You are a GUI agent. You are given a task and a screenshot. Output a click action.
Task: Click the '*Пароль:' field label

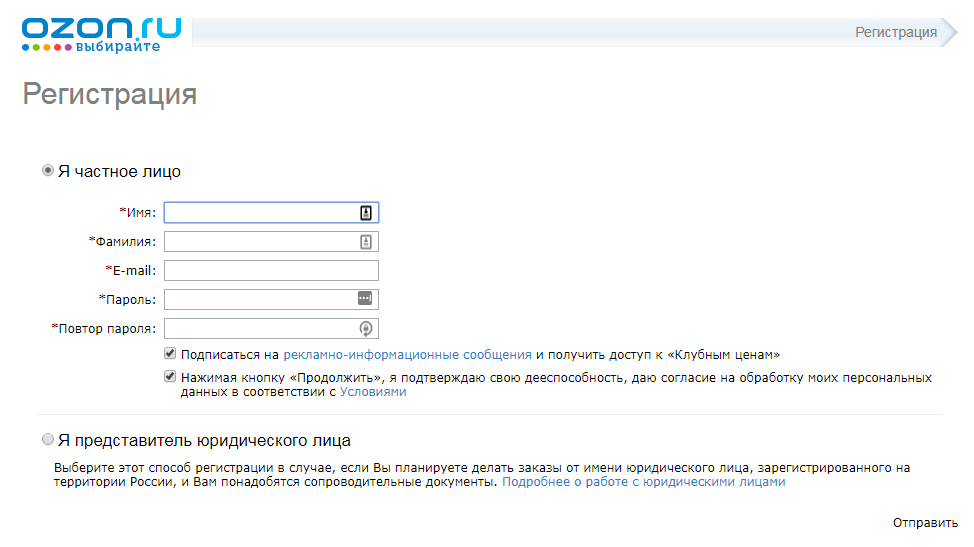coord(127,299)
